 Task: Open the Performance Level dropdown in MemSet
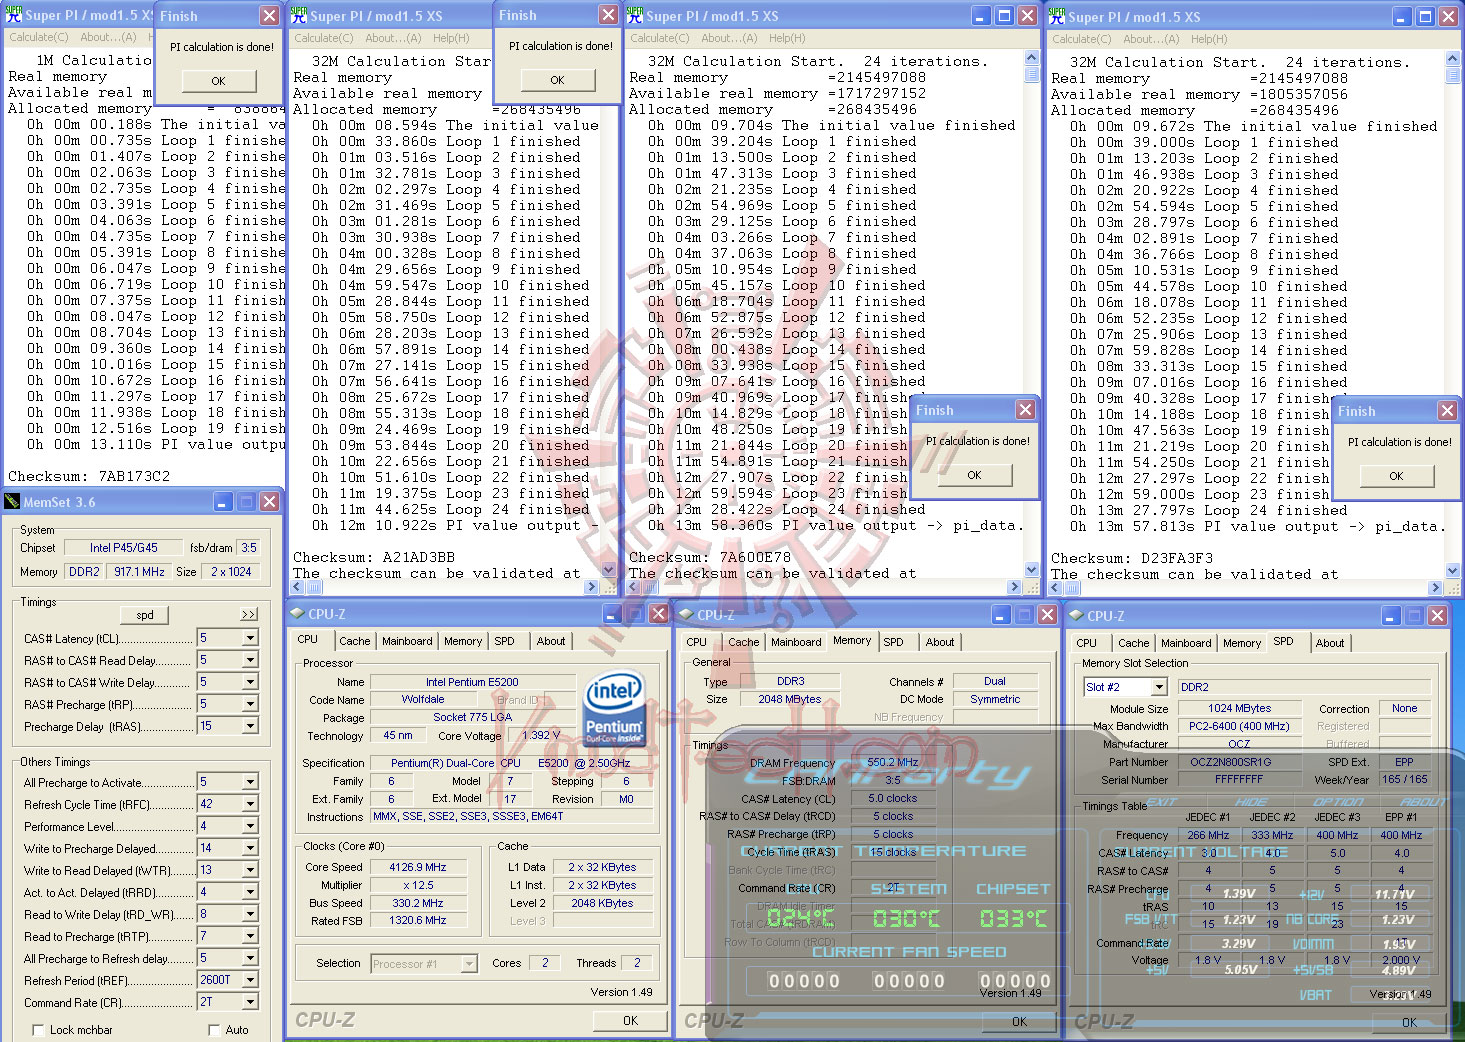tap(250, 826)
